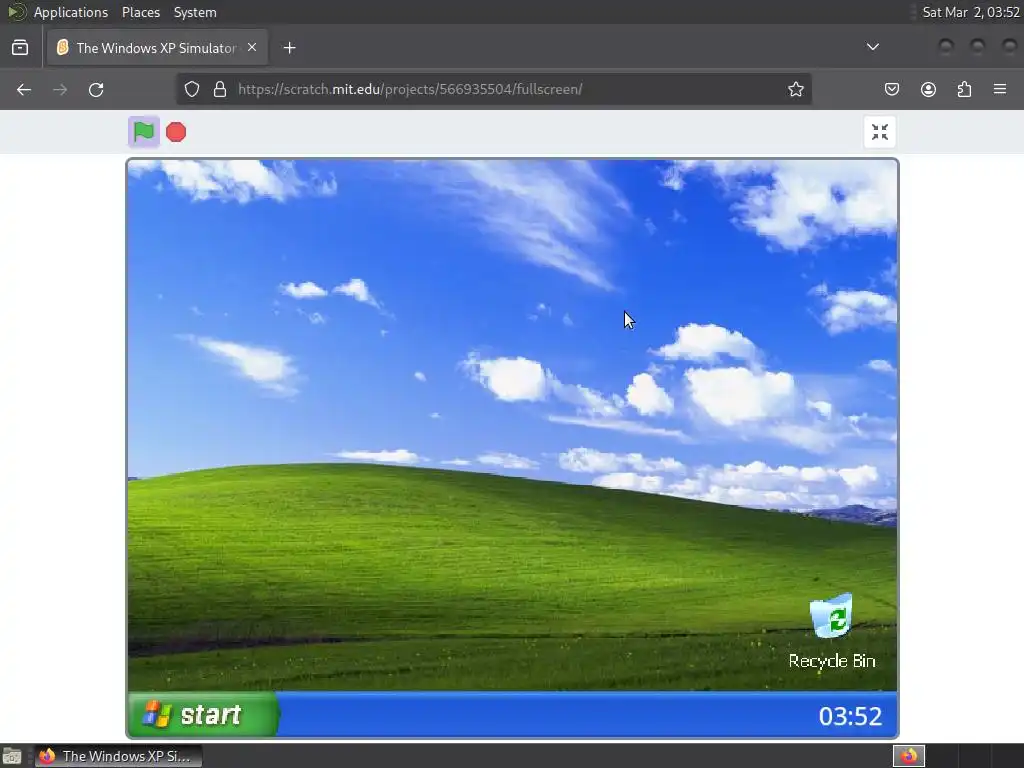
Task: Open the Recycle Bin desktop icon
Action: pos(831,616)
